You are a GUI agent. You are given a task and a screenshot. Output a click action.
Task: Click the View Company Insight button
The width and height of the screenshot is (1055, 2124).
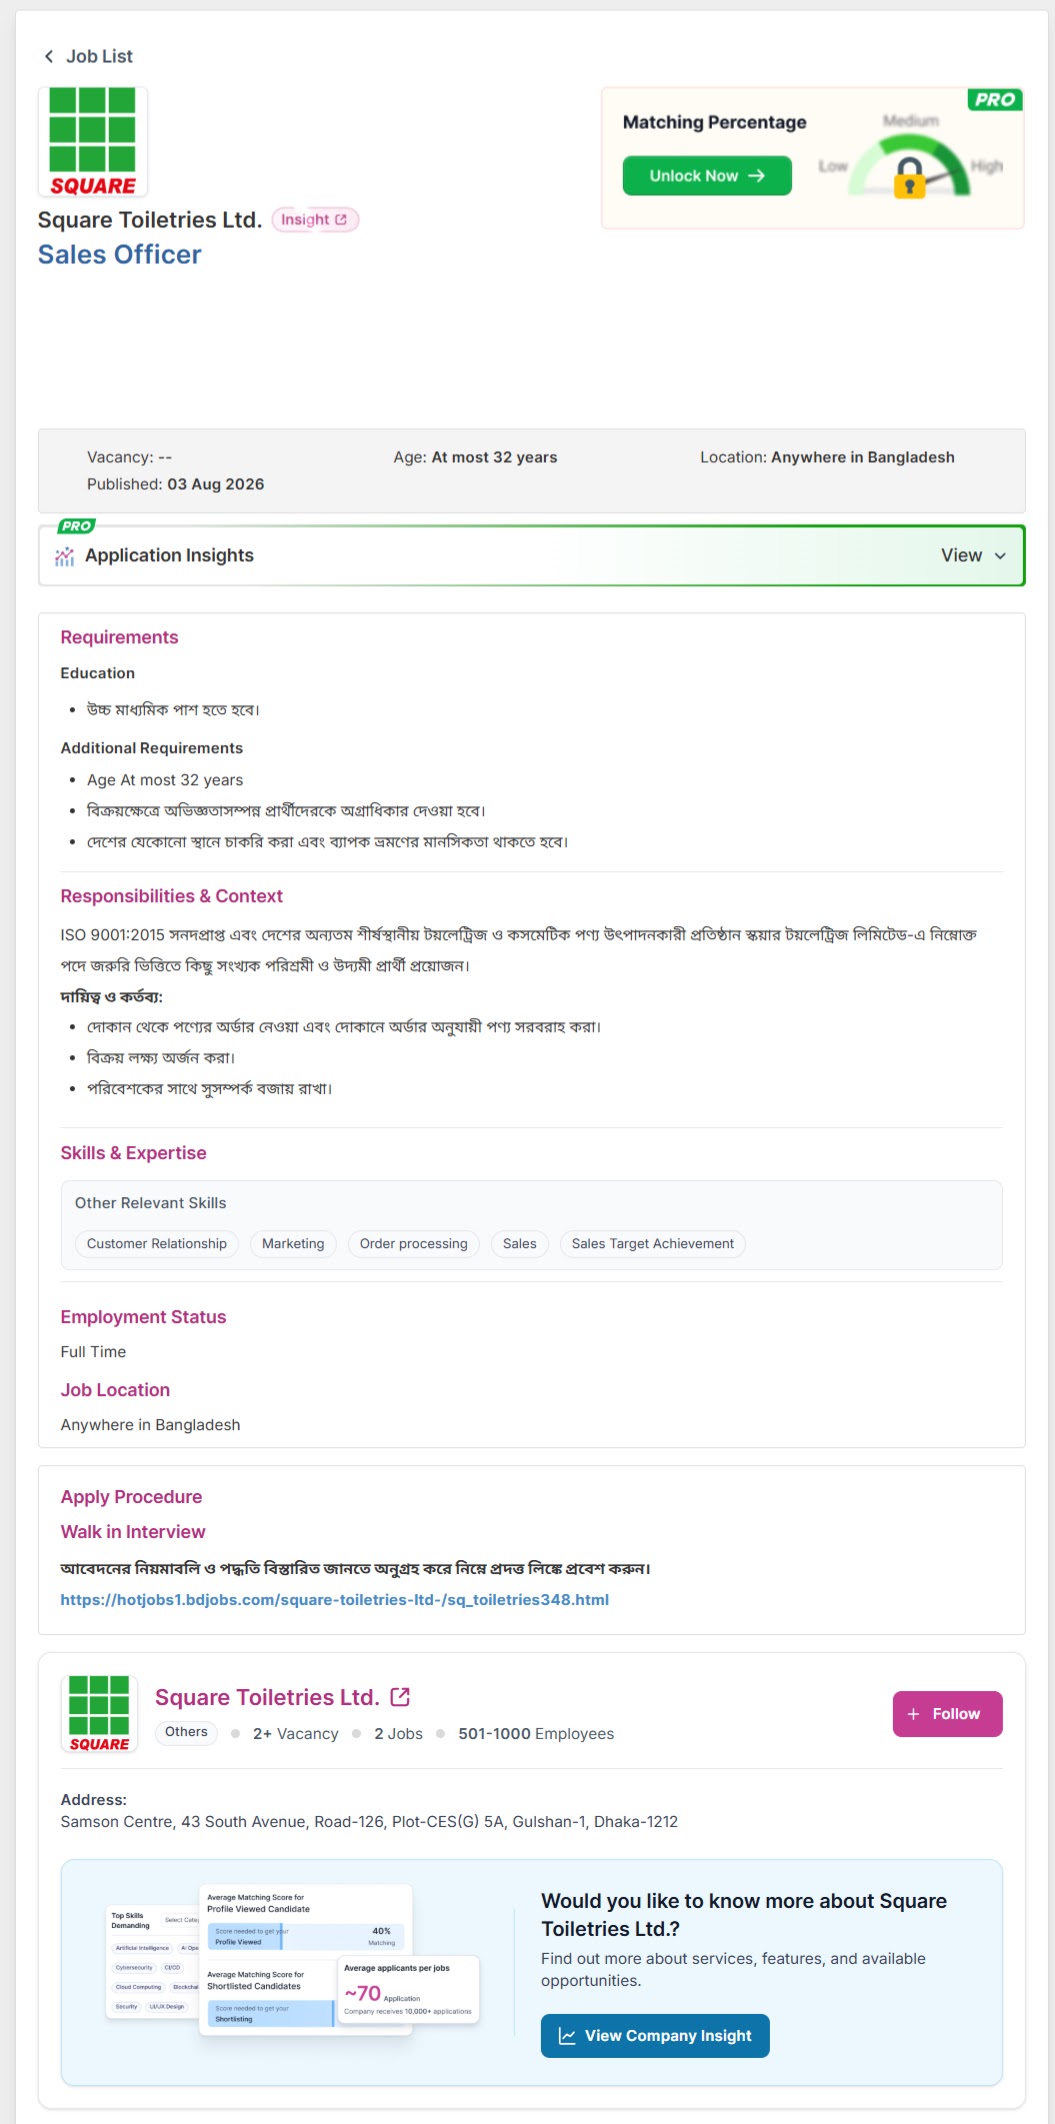click(655, 2036)
